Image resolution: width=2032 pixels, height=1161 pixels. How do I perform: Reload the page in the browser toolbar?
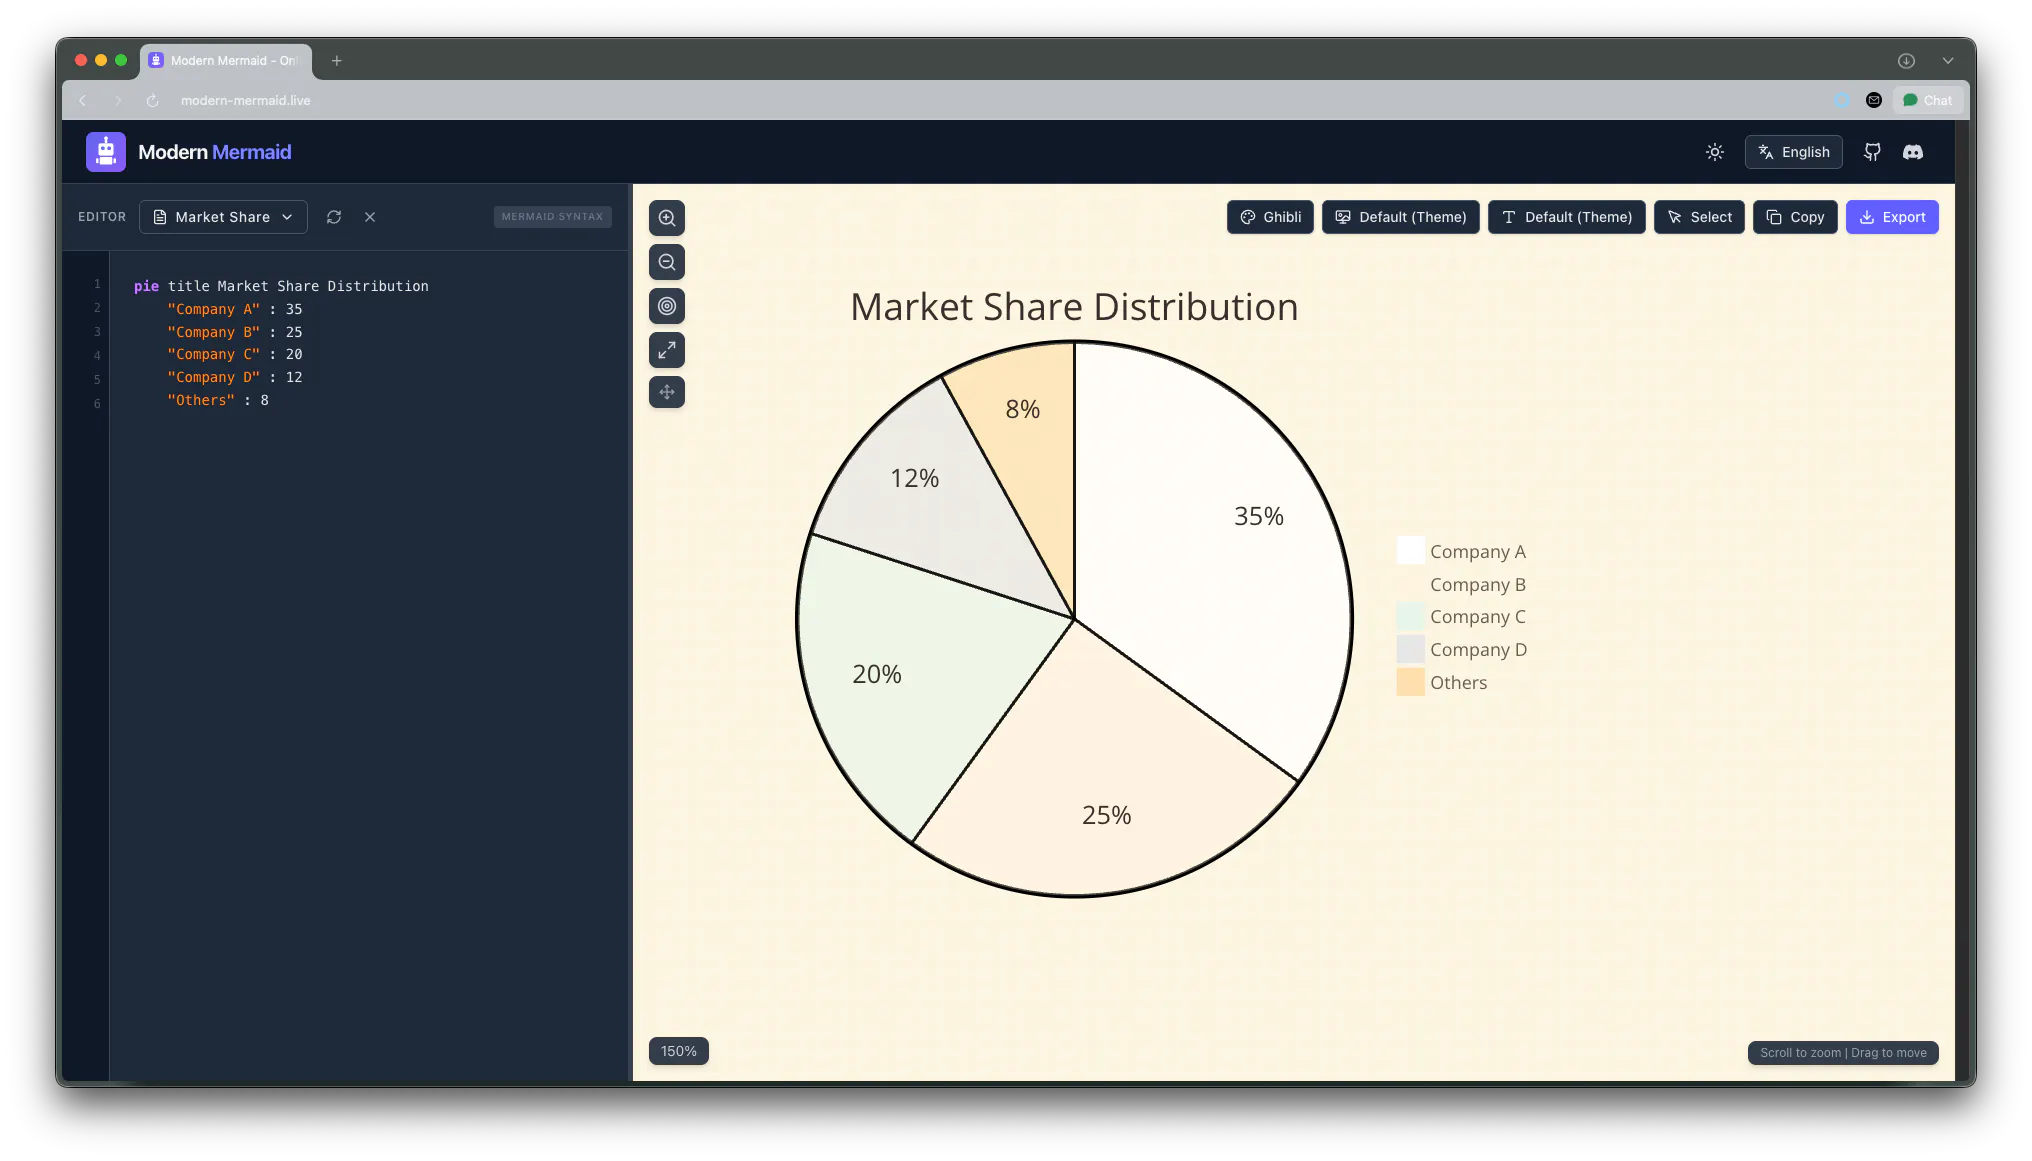pyautogui.click(x=153, y=100)
